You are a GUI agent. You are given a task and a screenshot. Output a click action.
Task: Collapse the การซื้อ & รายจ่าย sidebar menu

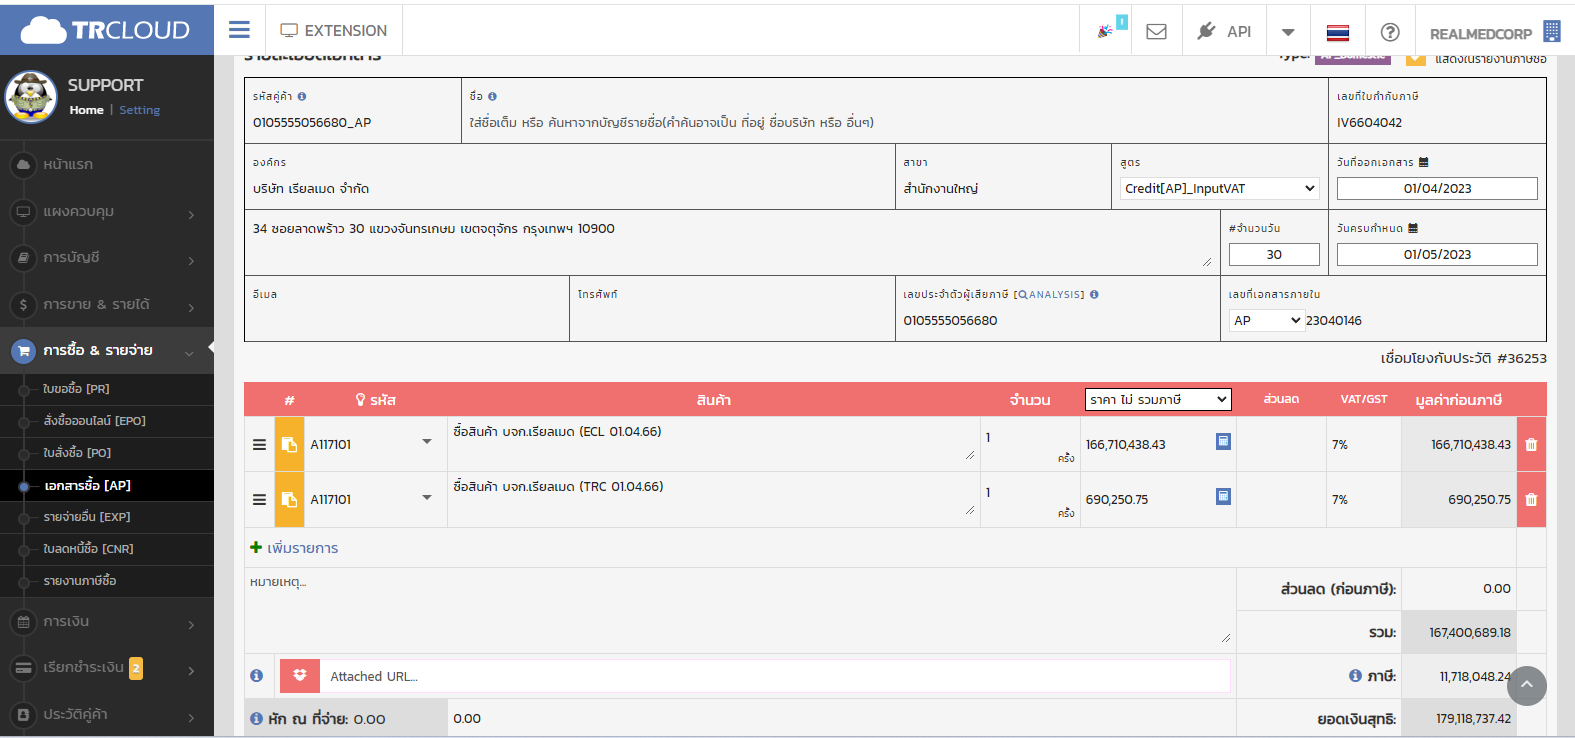107,351
